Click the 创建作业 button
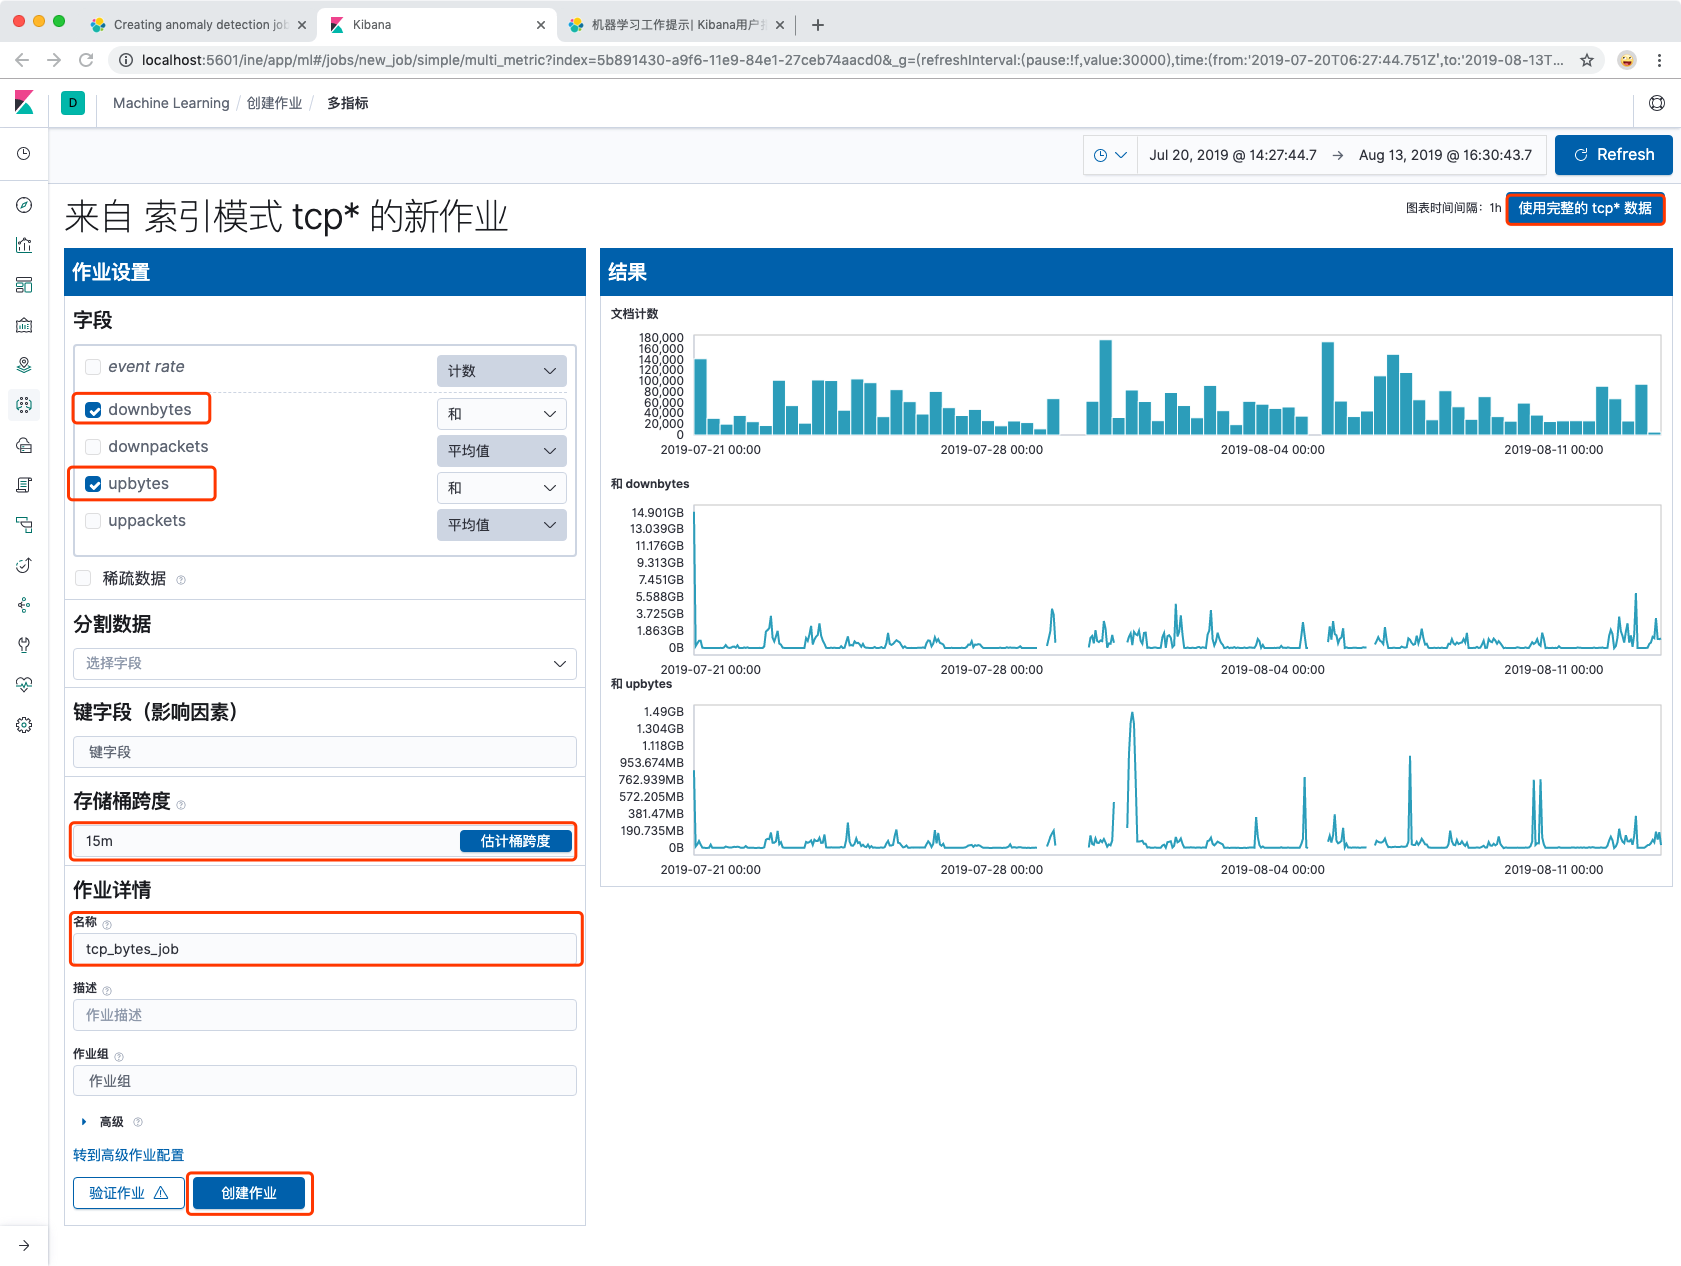1681x1266 pixels. (x=249, y=1193)
